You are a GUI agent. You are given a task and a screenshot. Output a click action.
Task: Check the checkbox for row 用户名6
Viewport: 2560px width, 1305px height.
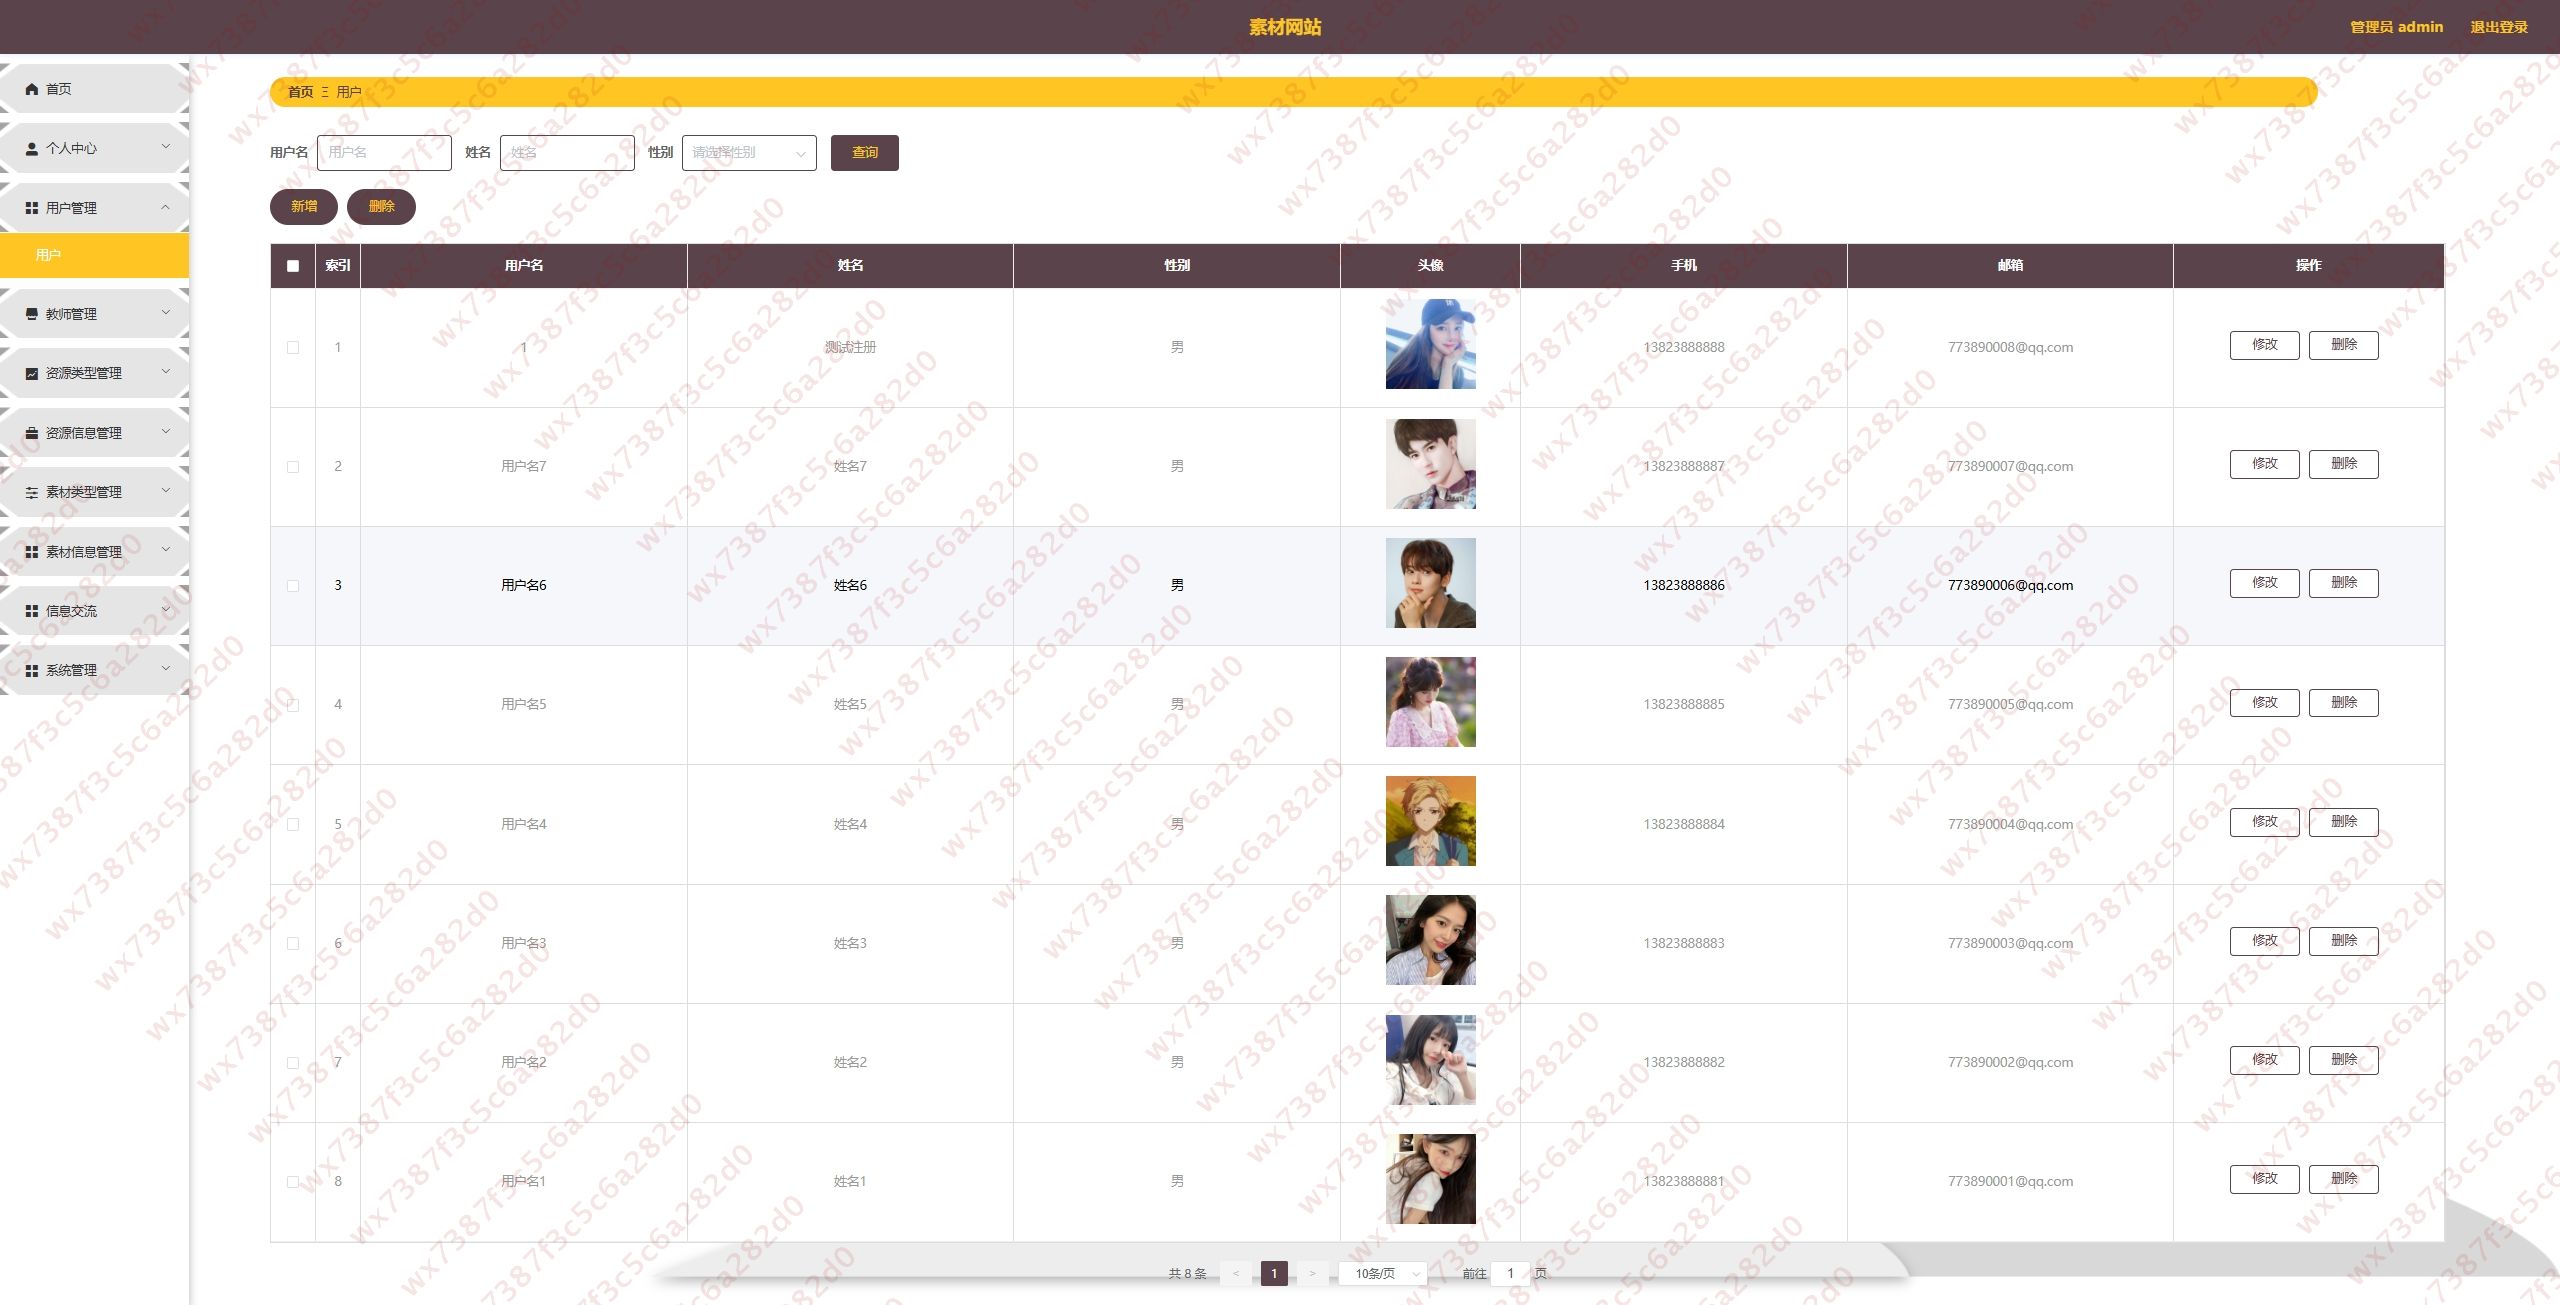click(x=293, y=586)
